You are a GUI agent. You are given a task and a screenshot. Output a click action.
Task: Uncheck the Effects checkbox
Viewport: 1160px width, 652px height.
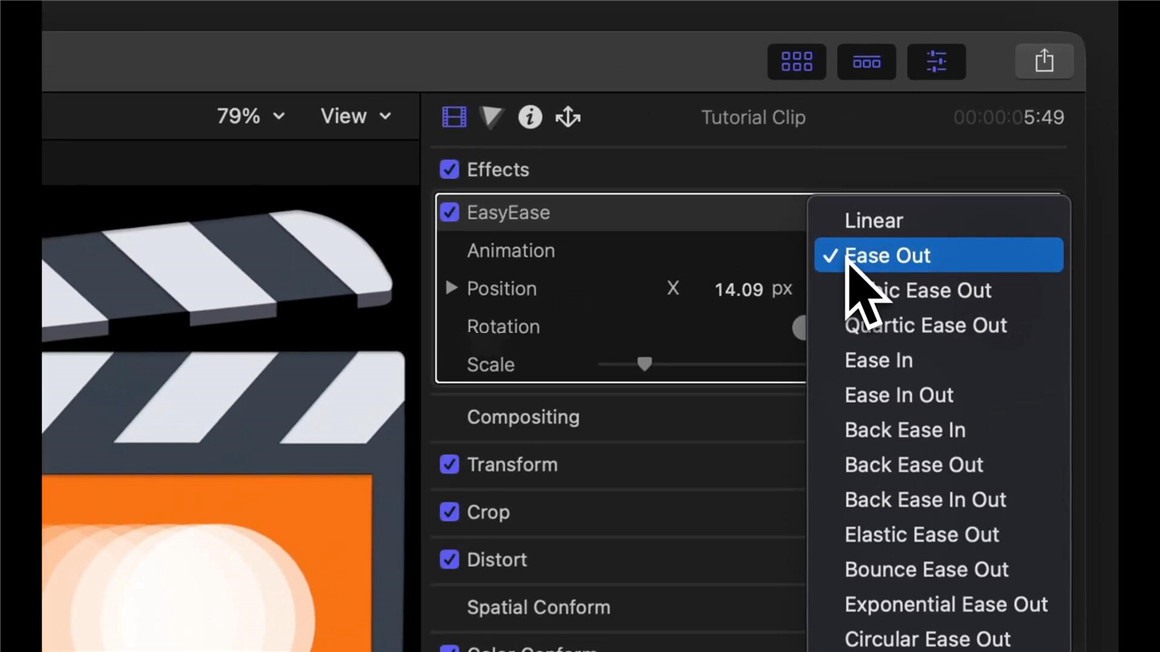click(450, 170)
